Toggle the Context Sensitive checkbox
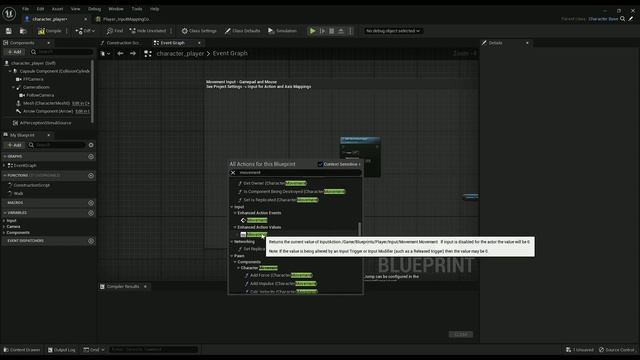Screen dimensions: 640x360 click(x=320, y=164)
